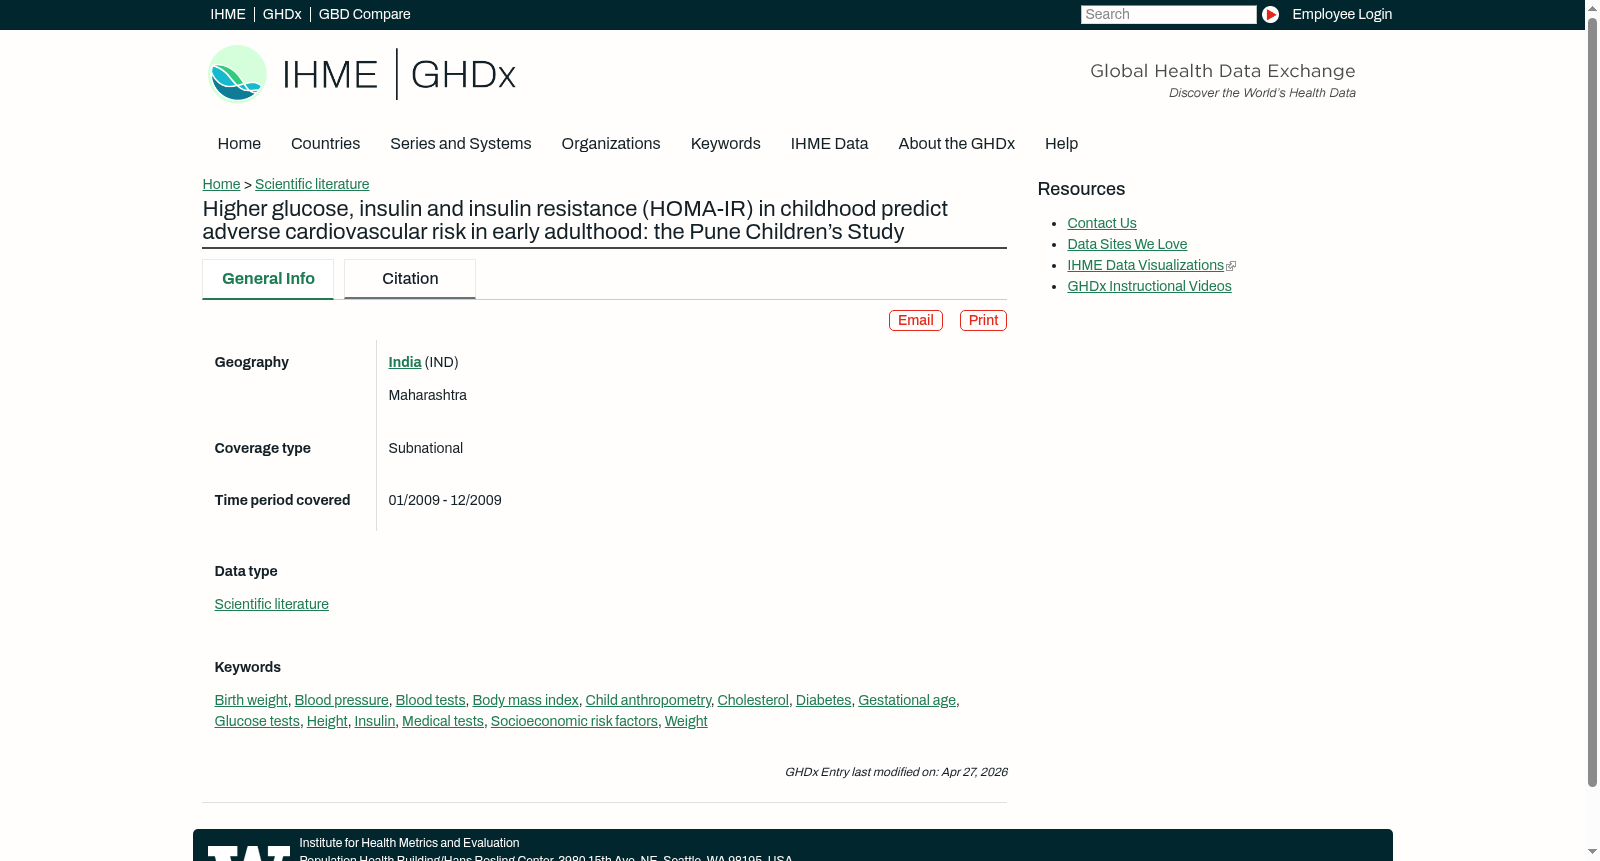This screenshot has width=1600, height=861.
Task: Click the GHDx wordmark in header
Action: point(463,75)
